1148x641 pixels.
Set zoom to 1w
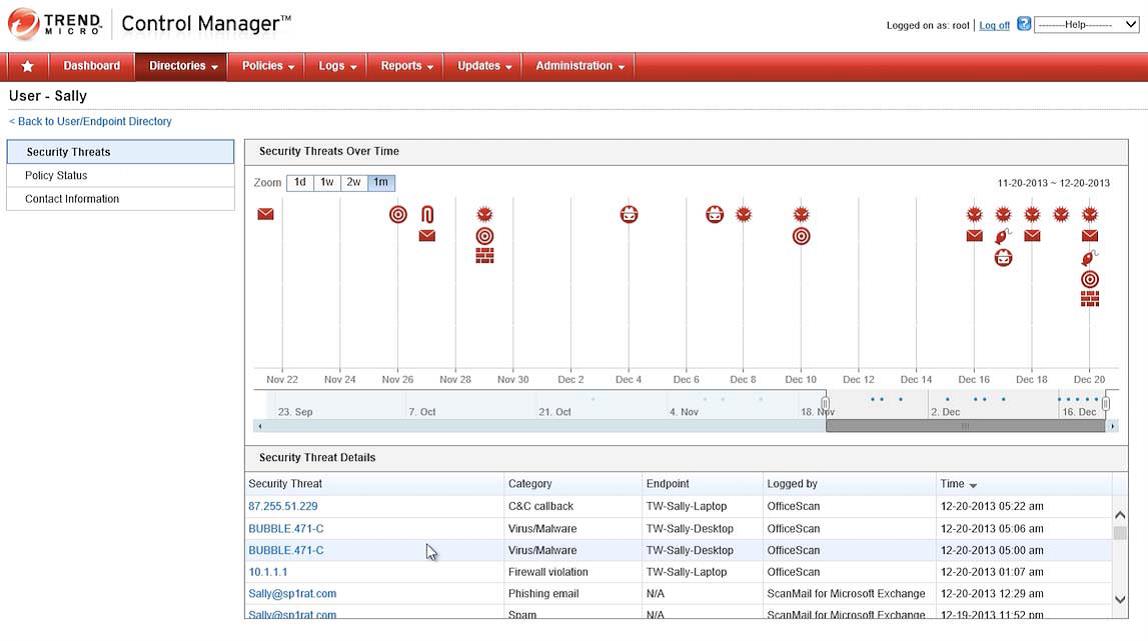click(x=327, y=182)
